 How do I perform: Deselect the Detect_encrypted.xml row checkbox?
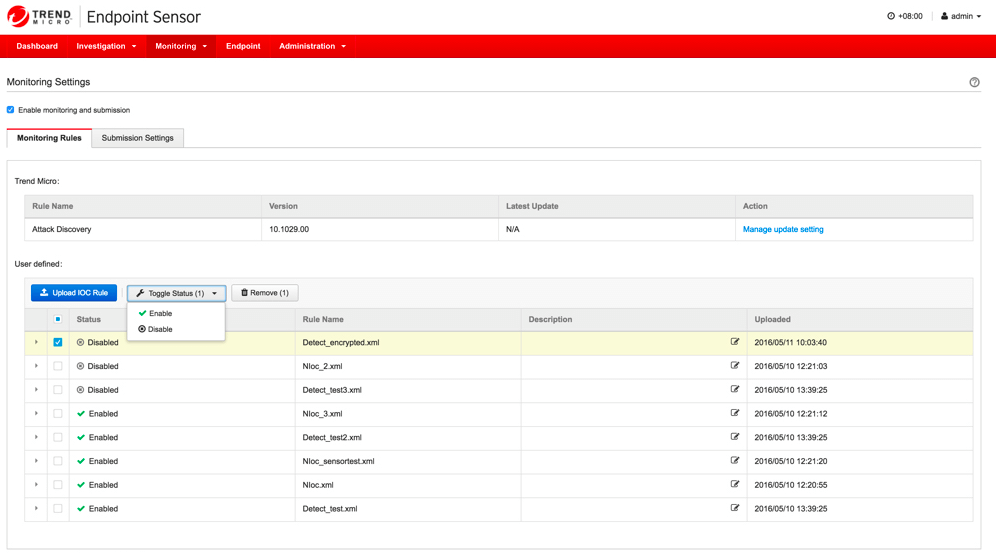[58, 342]
